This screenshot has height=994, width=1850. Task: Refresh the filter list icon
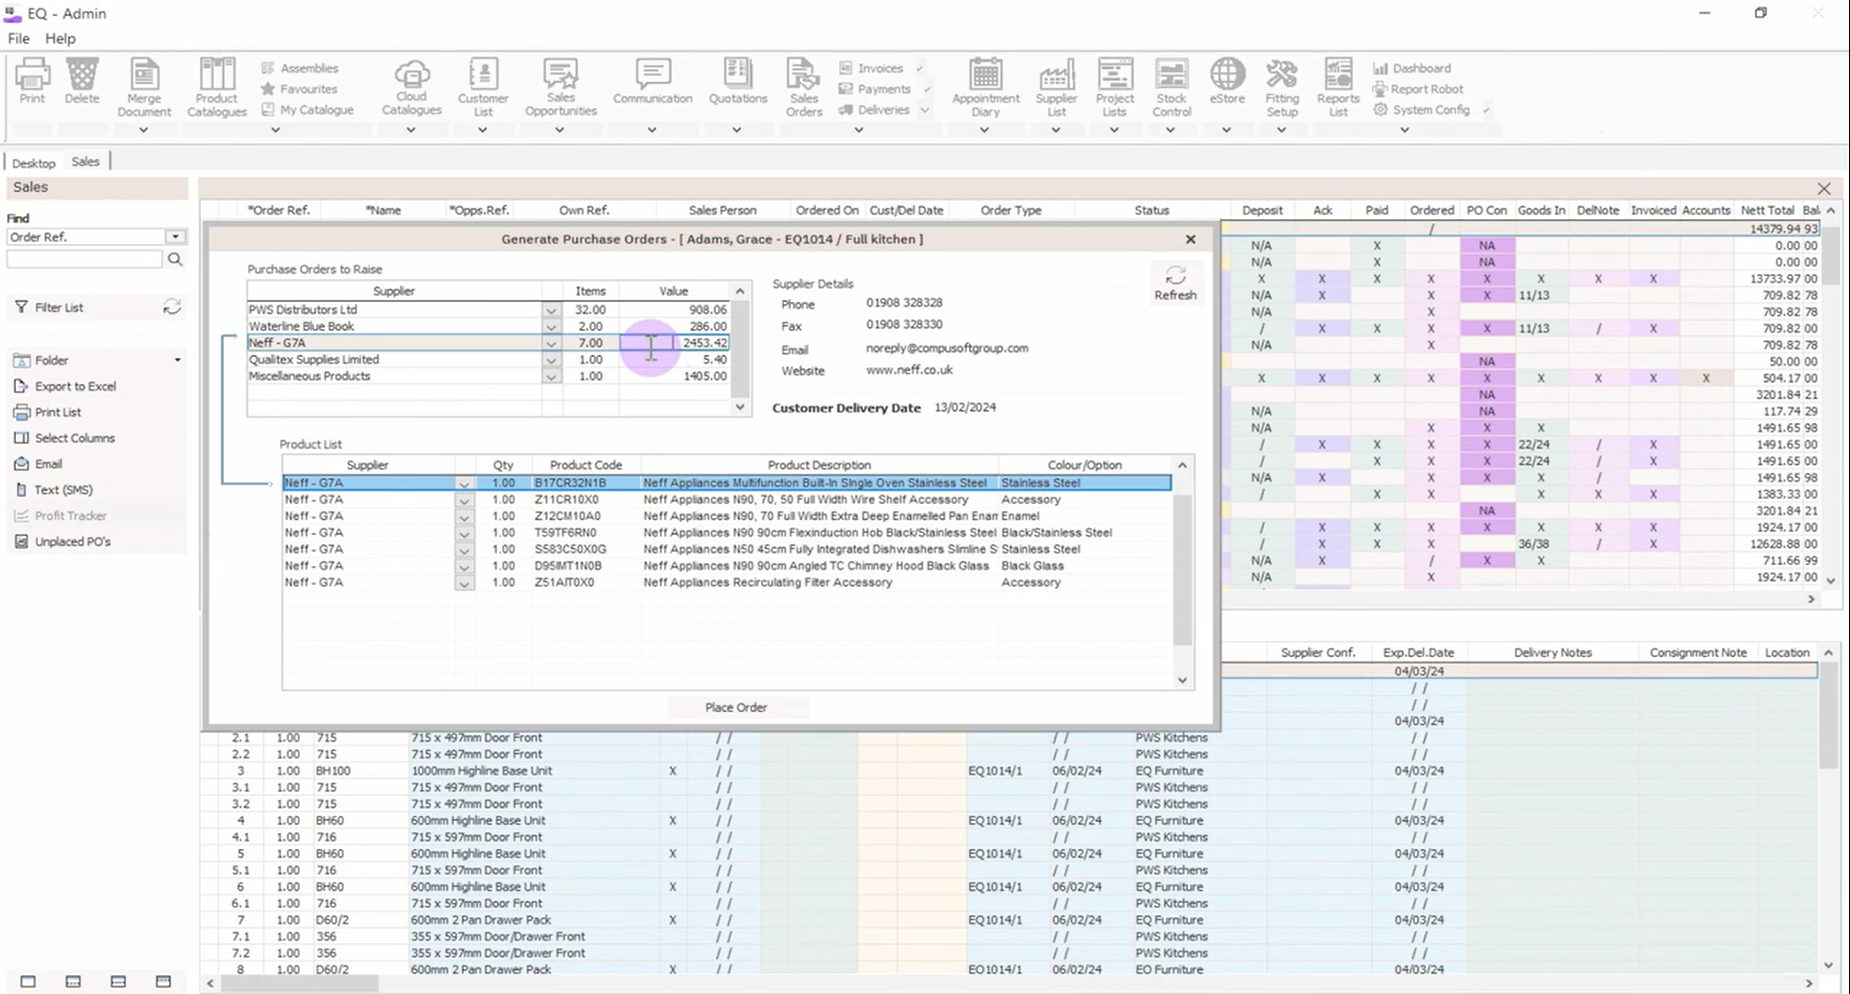(x=172, y=307)
